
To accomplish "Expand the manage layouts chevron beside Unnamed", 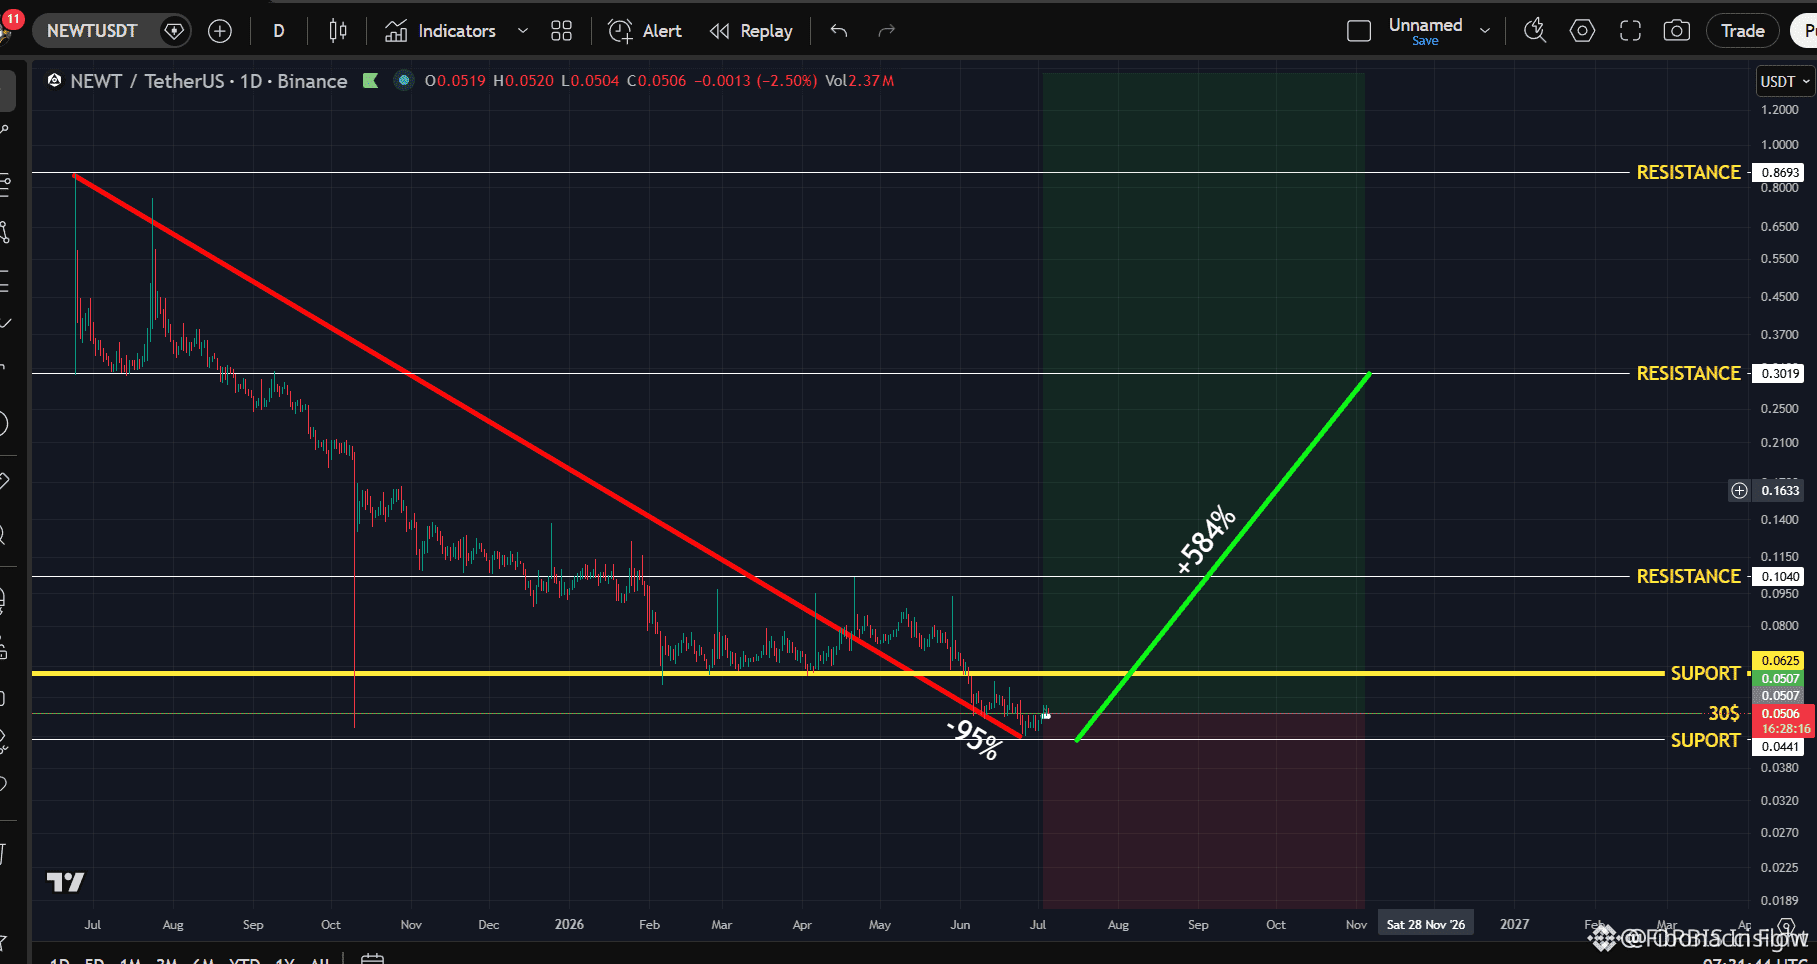I will tap(1485, 31).
